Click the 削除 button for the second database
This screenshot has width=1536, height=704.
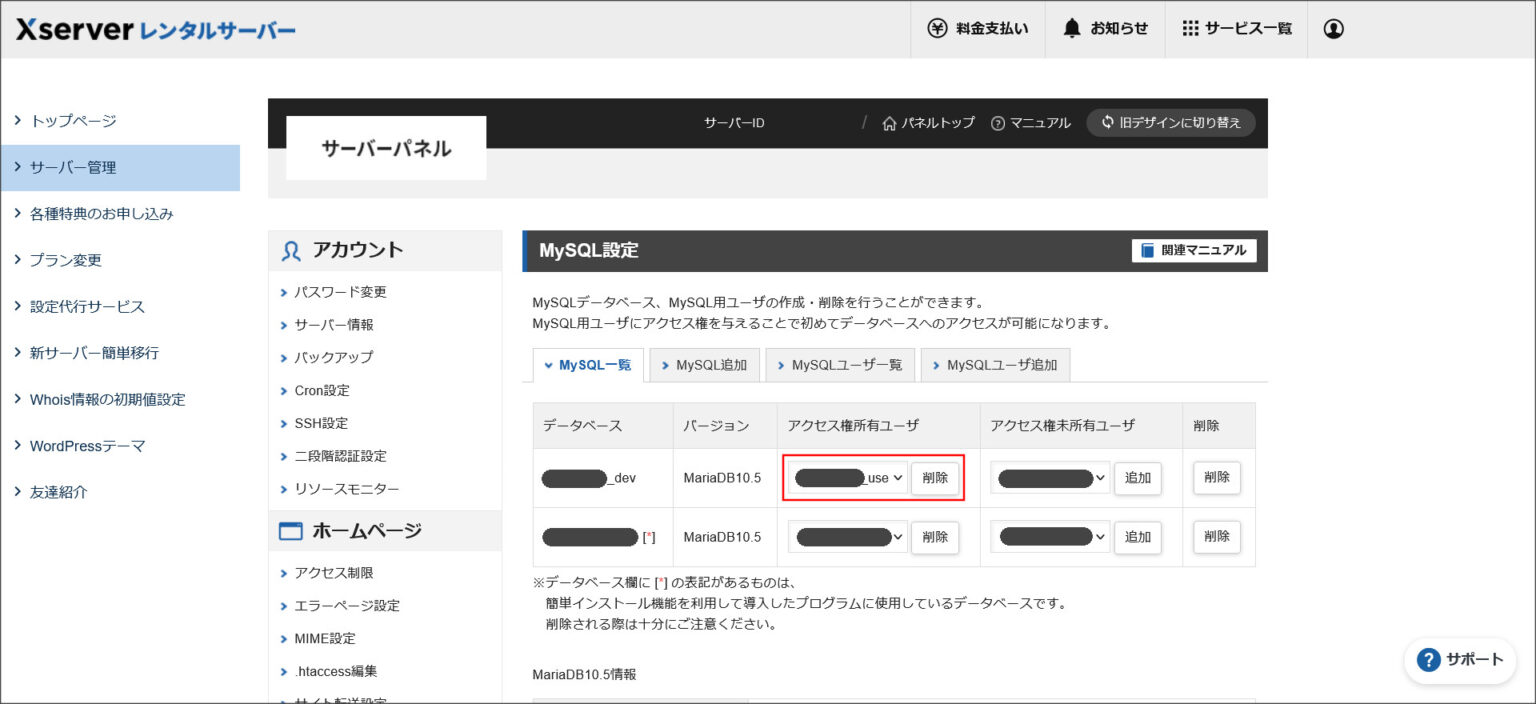point(1216,537)
